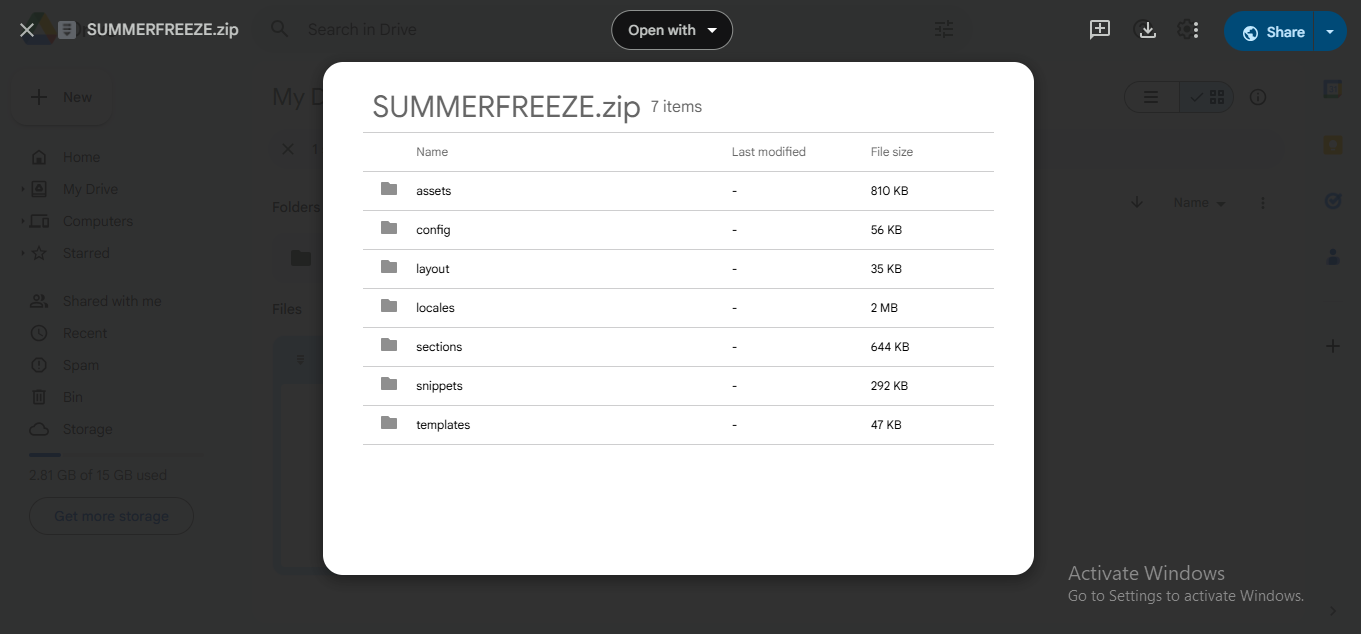The height and width of the screenshot is (634, 1361).
Task: Click the Share button
Action: click(x=1273, y=32)
